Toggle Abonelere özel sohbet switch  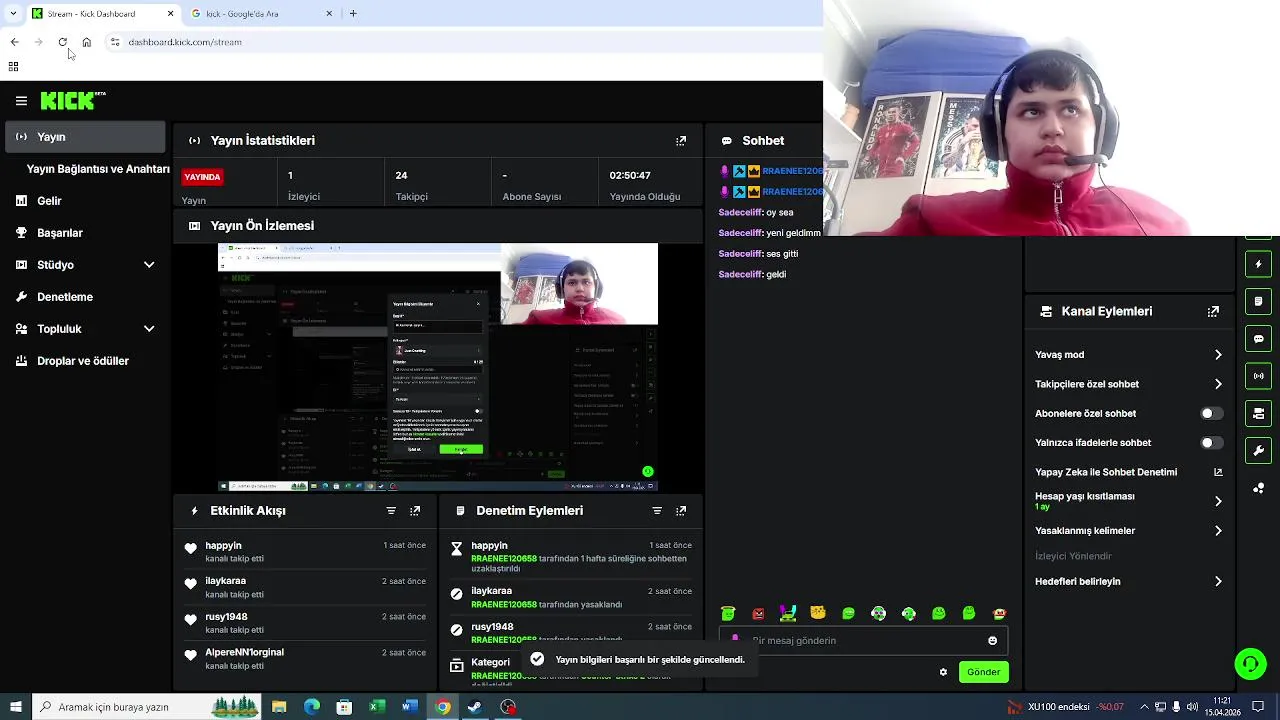(1211, 414)
